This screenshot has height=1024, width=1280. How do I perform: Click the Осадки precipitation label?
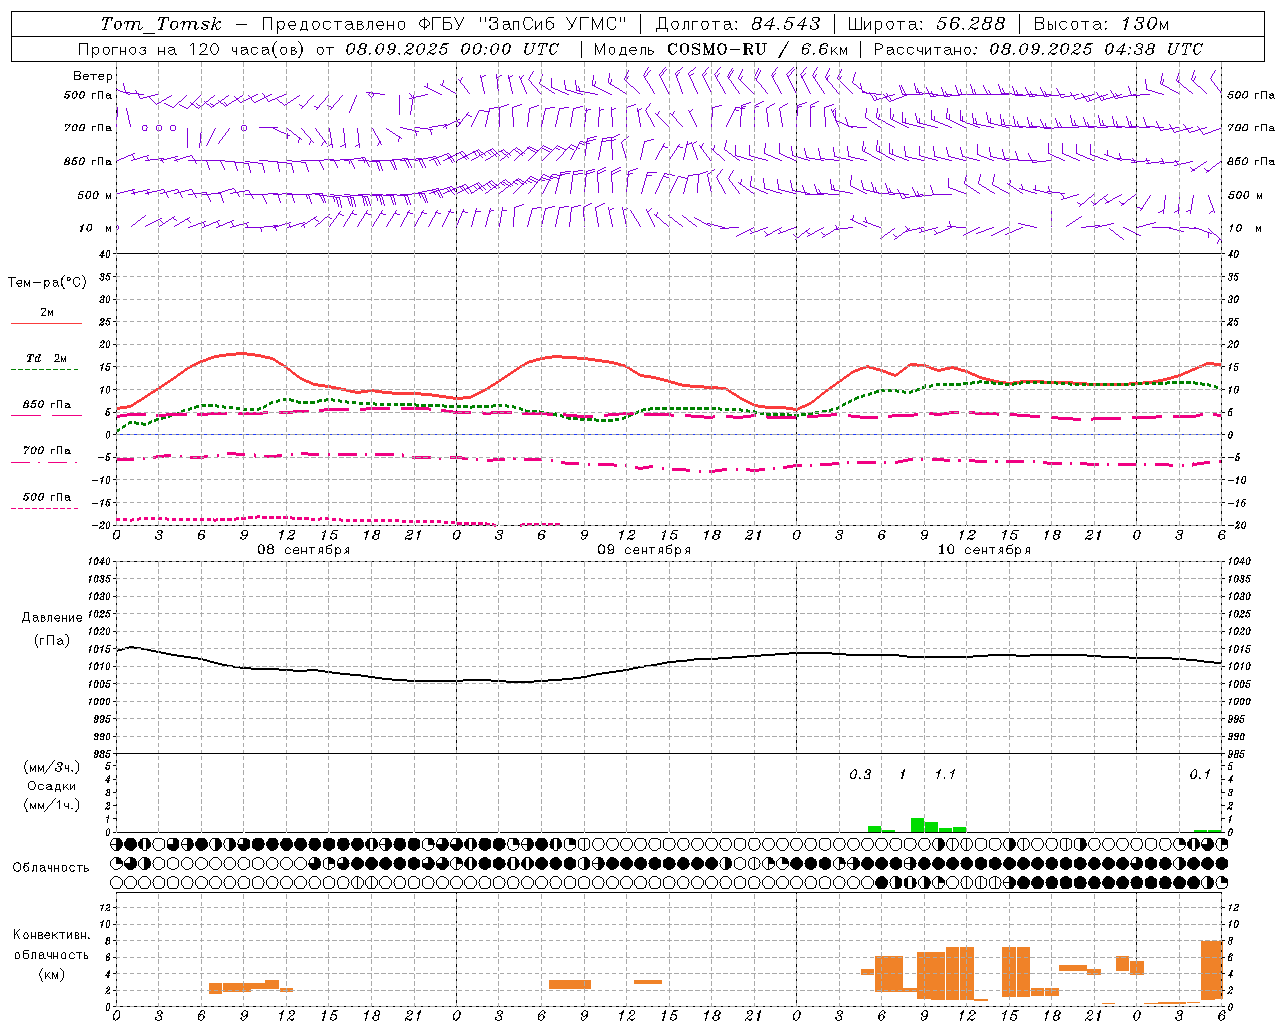point(51,786)
